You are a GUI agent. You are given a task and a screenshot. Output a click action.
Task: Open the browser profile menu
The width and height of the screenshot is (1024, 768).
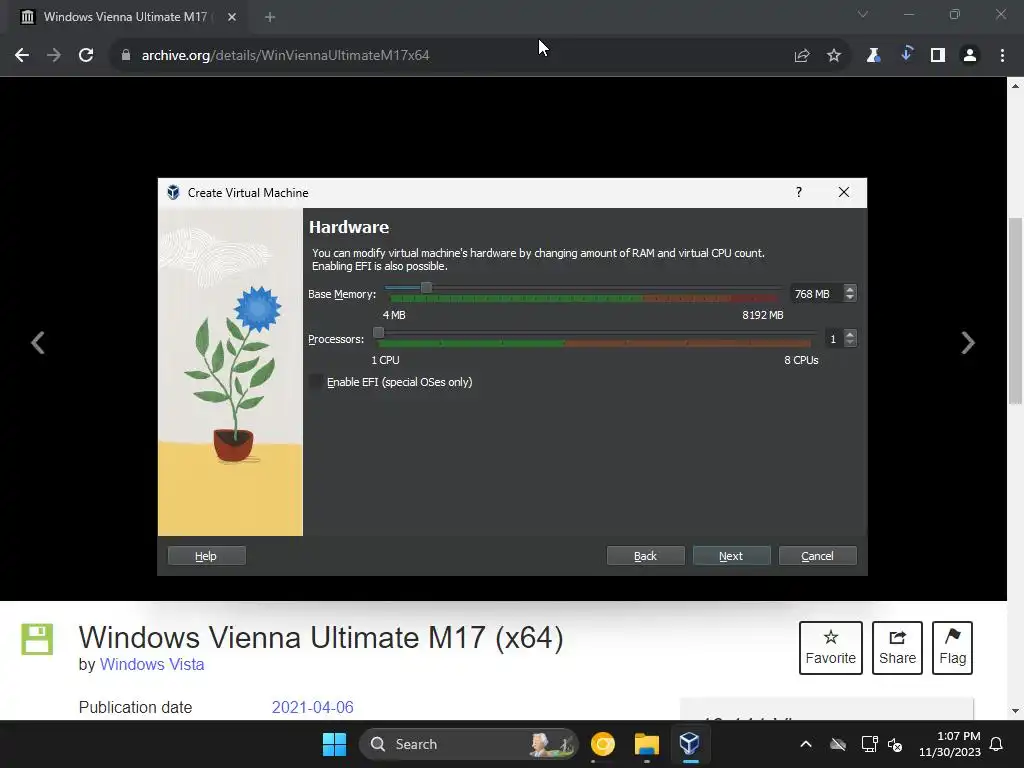[x=970, y=56]
